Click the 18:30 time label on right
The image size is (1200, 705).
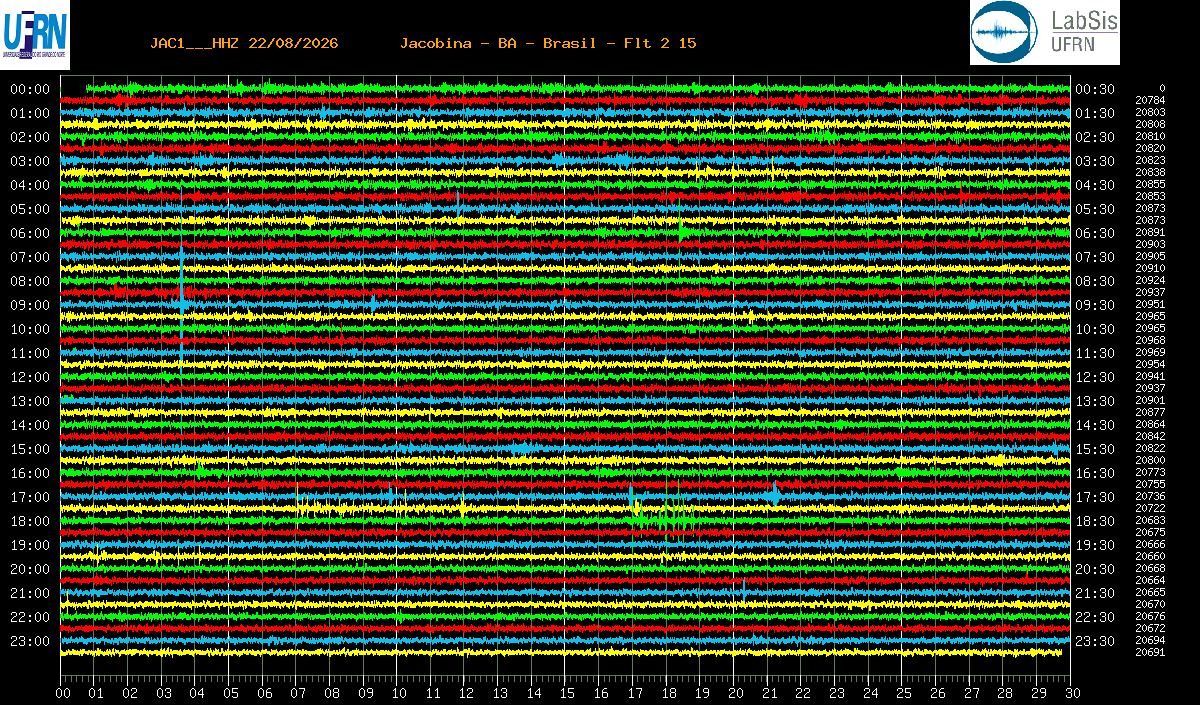click(1095, 521)
